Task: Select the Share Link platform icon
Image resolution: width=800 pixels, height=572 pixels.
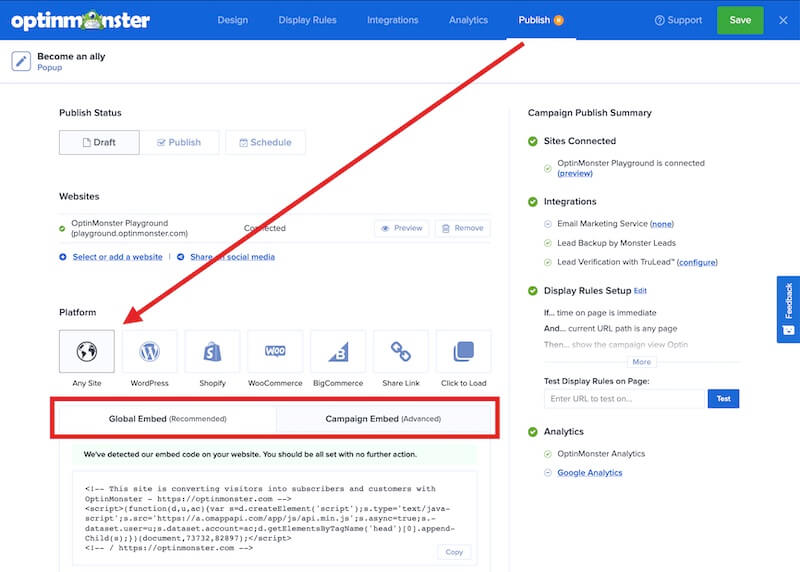Action: click(401, 351)
